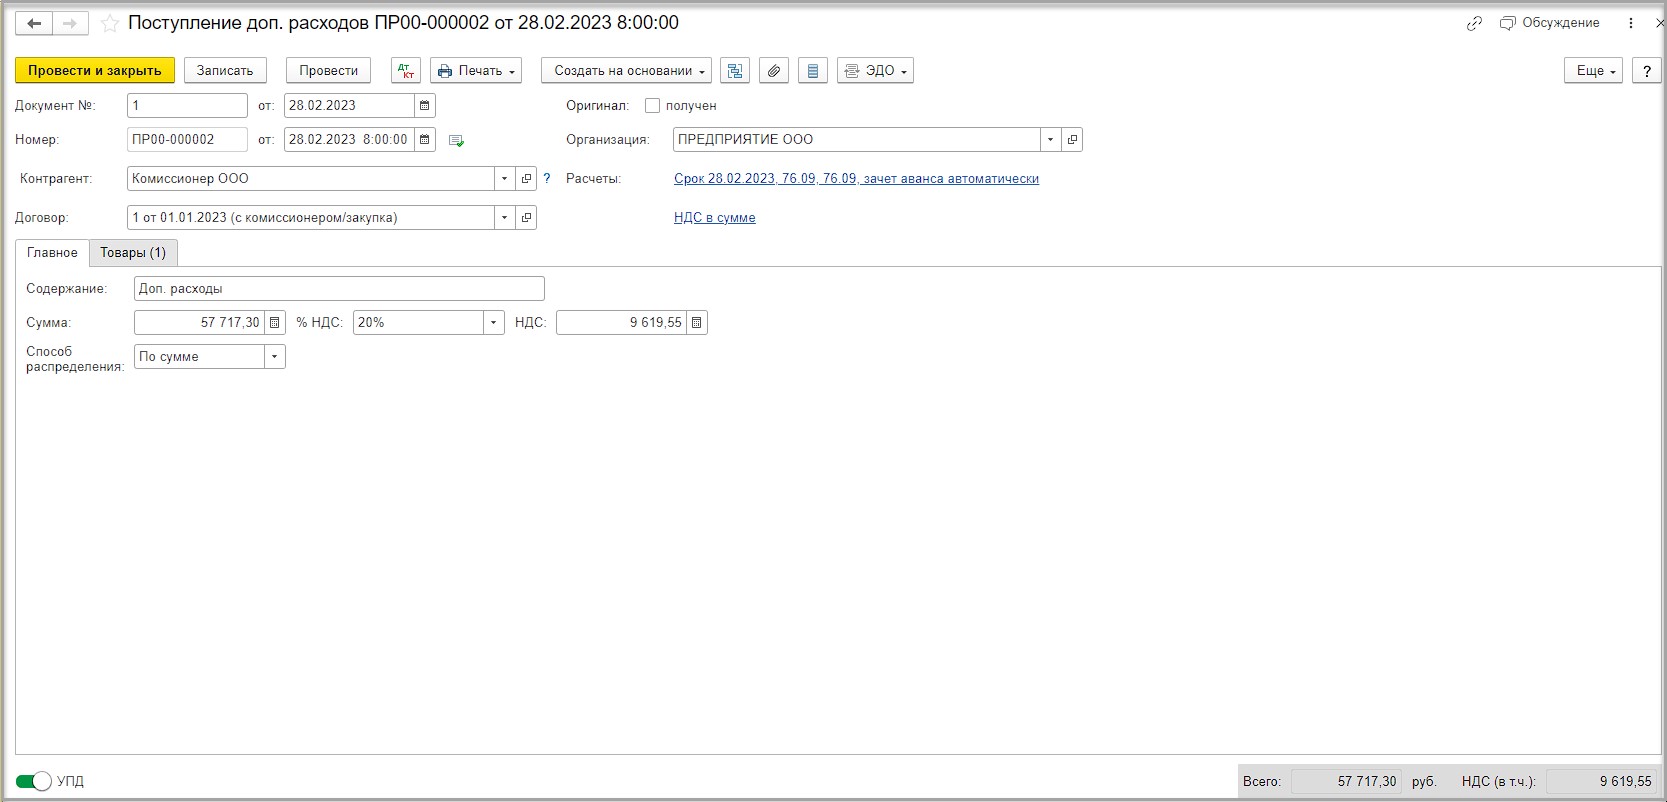Screen dimensions: 1667x802
Task: Open contract card icon next to Договор
Action: point(526,217)
